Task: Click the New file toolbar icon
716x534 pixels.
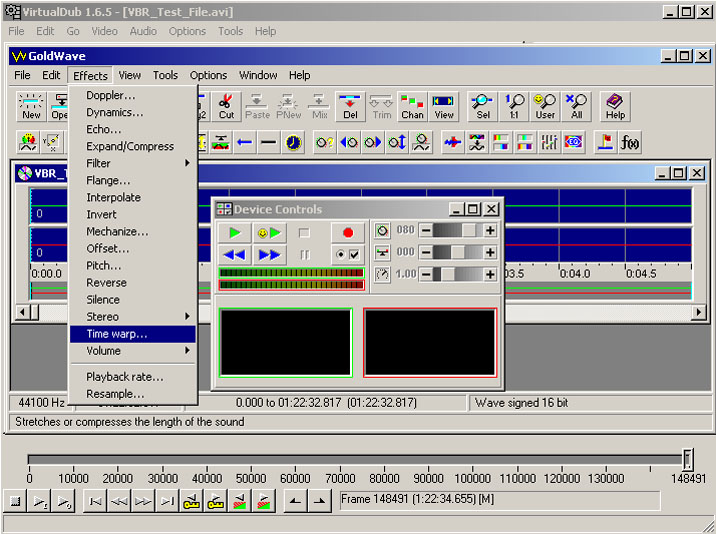Action: (x=31, y=106)
